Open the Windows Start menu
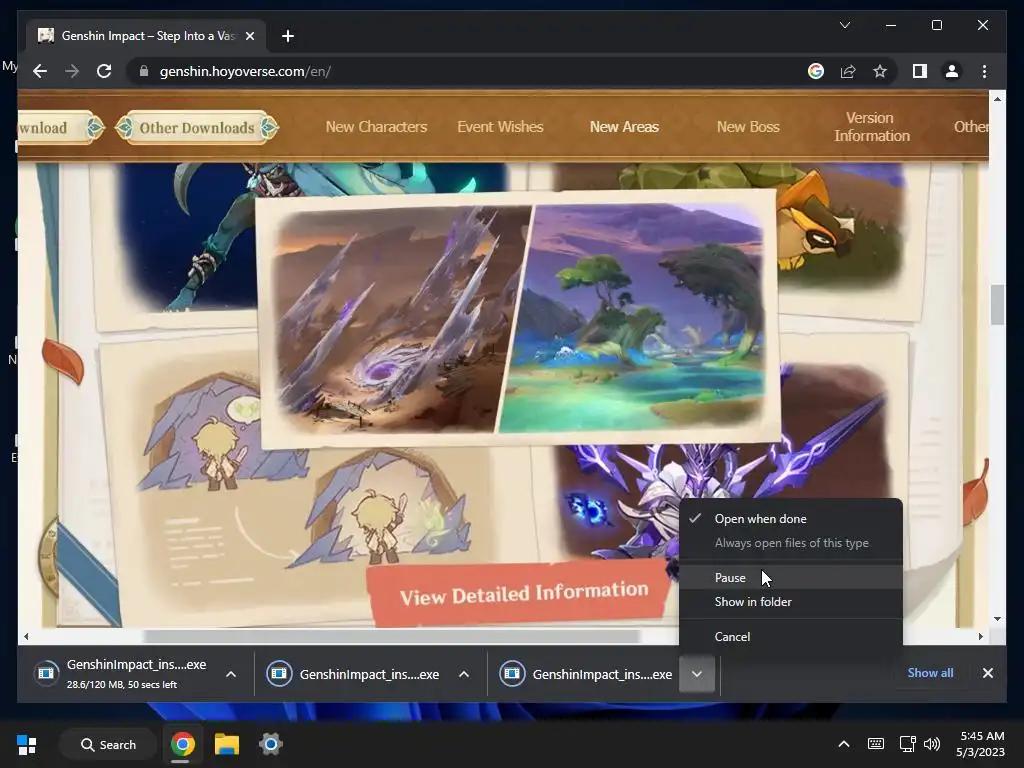1024x768 pixels. [26, 744]
